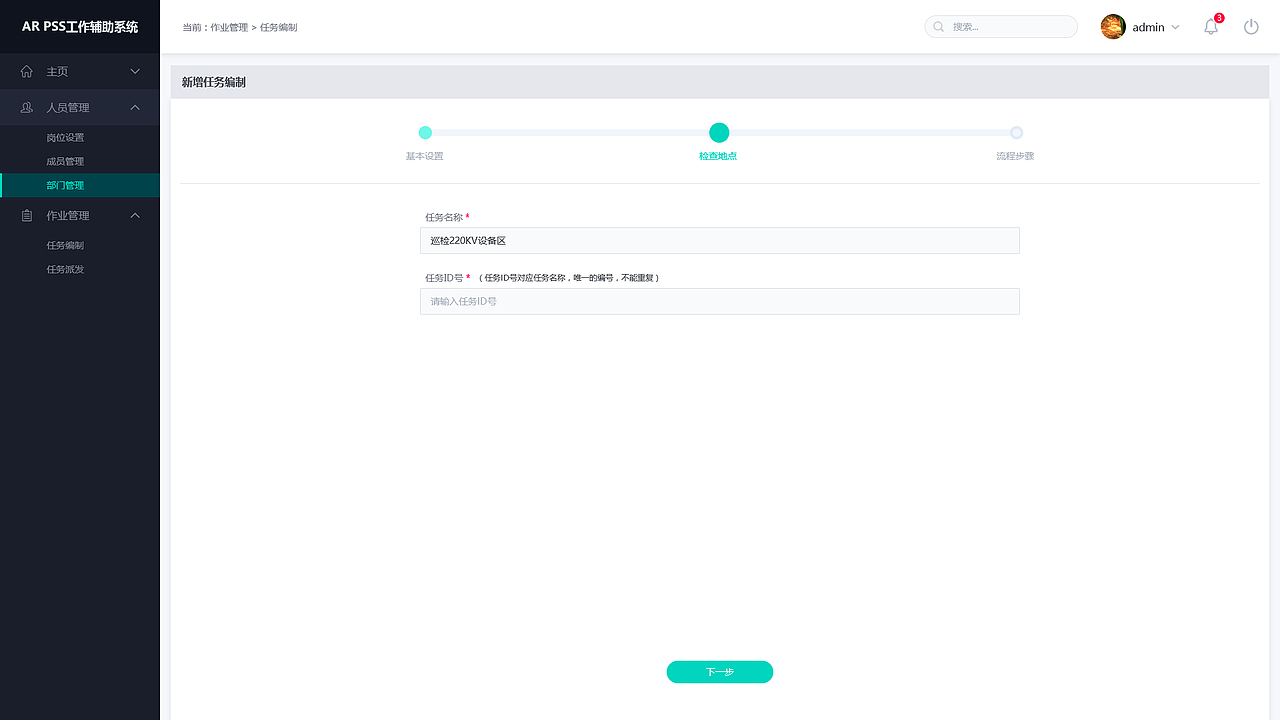
Task: Click the 人员管理 section label
Action: click(68, 107)
